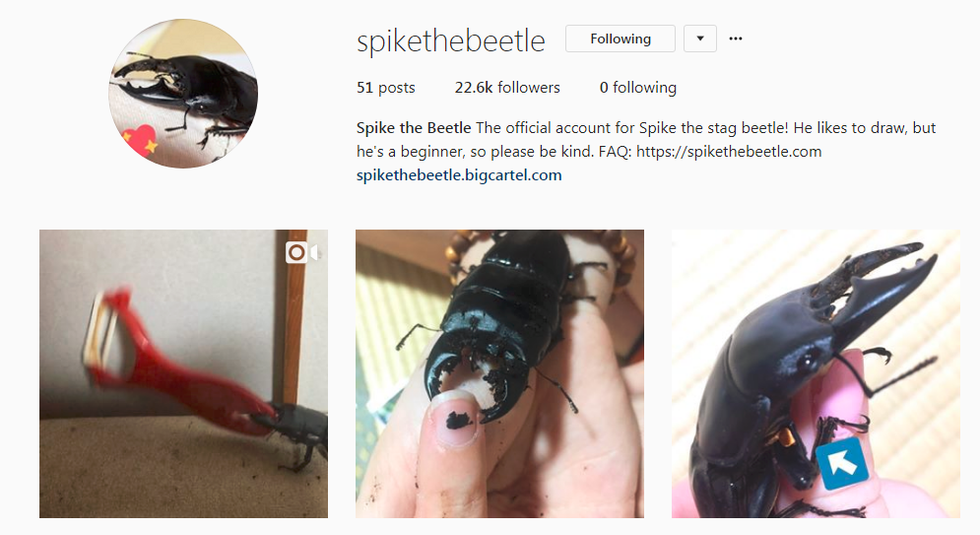The image size is (980, 535).
Task: Click the blue arrow sticker on third post
Action: pos(841,464)
